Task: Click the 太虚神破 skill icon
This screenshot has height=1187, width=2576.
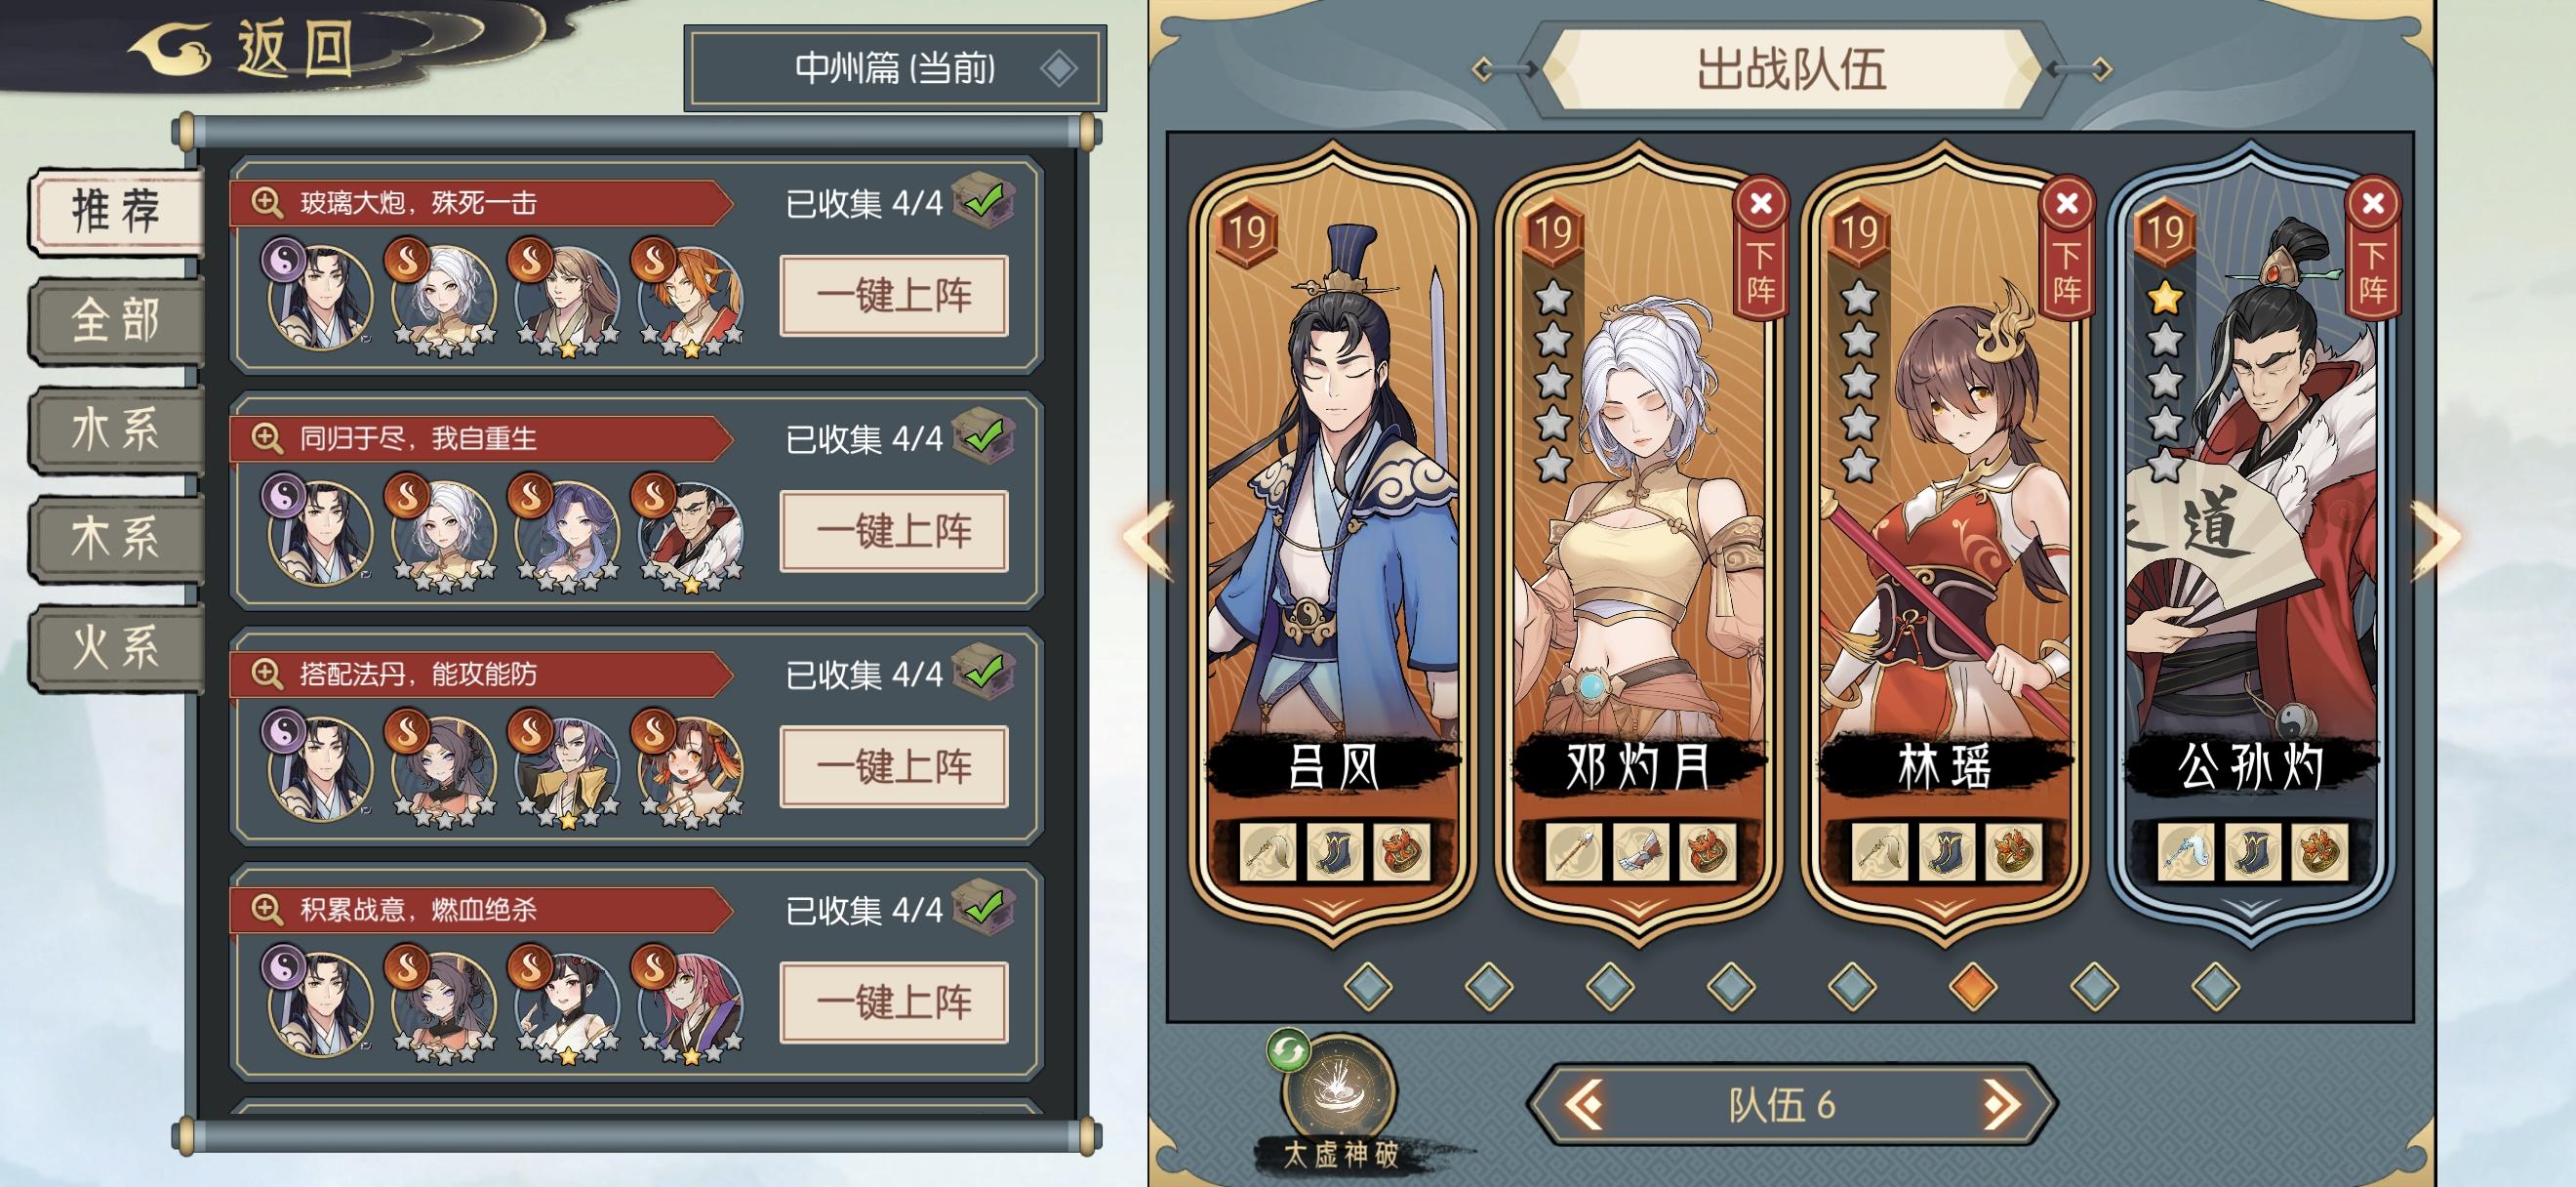Action: click(1339, 1091)
